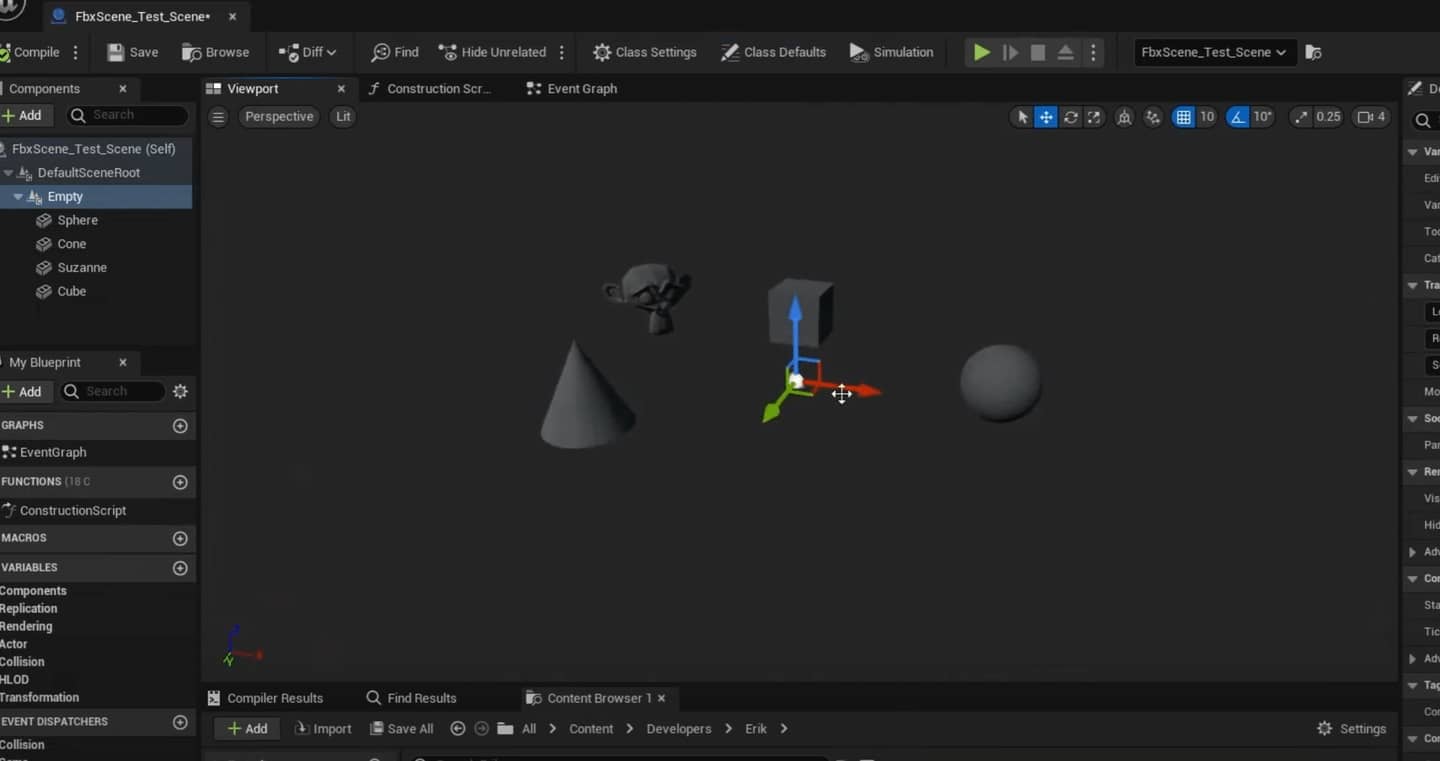Image resolution: width=1440 pixels, height=761 pixels.
Task: Toggle grid snapping in viewport
Action: (1183, 117)
